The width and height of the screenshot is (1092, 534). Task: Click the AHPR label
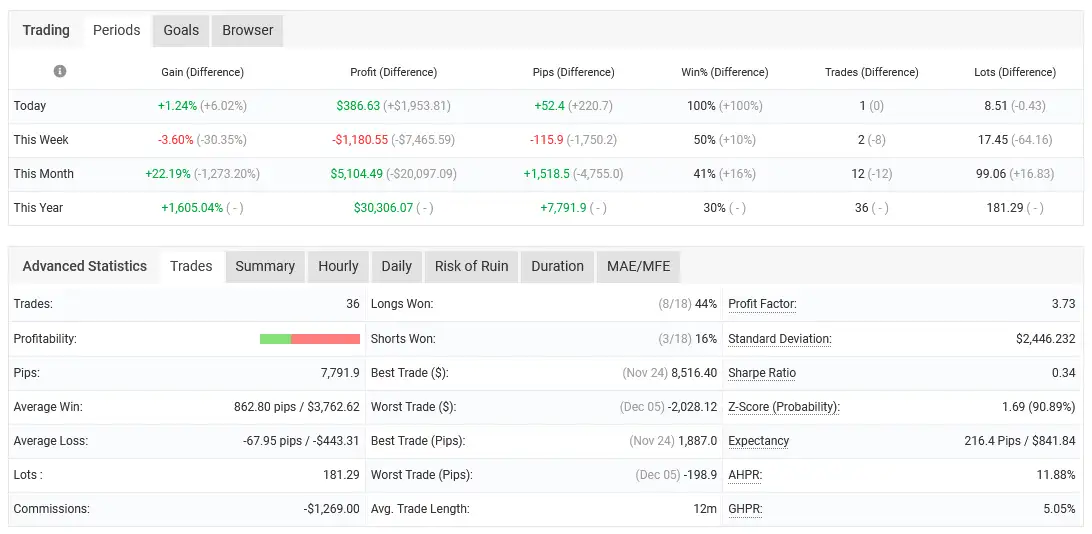[746, 475]
